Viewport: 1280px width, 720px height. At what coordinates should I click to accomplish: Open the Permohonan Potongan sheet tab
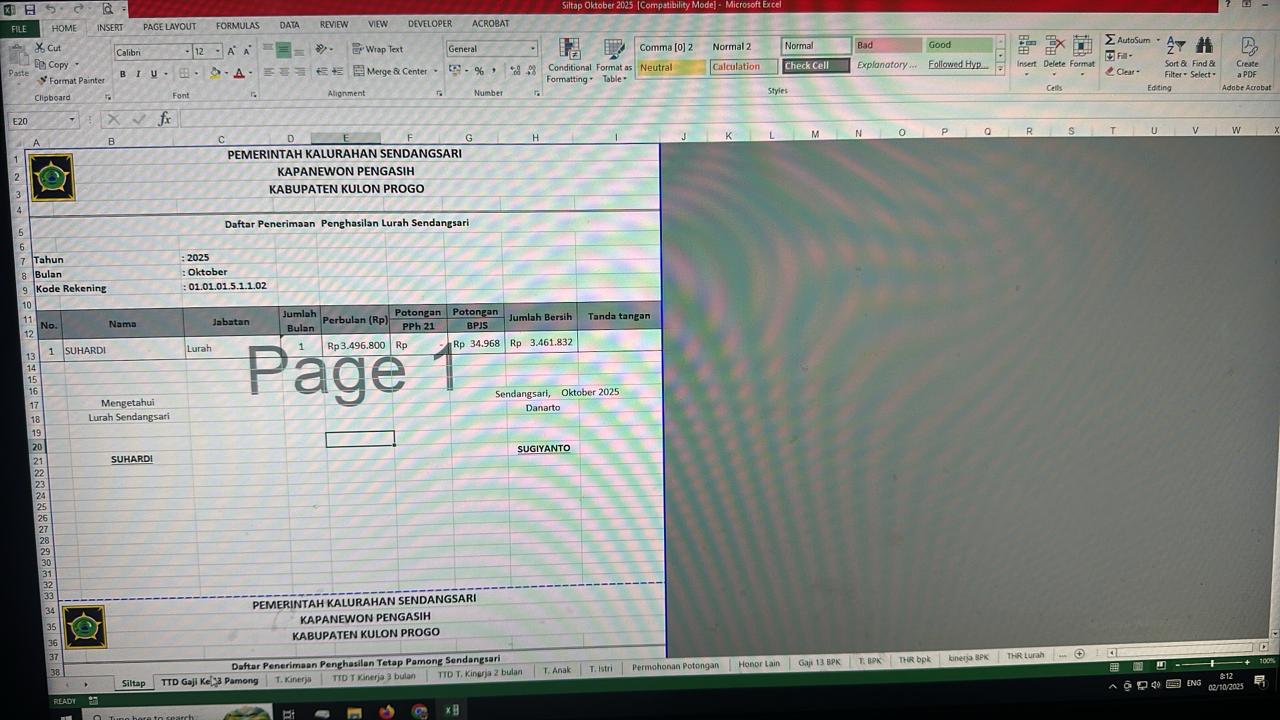[x=675, y=666]
